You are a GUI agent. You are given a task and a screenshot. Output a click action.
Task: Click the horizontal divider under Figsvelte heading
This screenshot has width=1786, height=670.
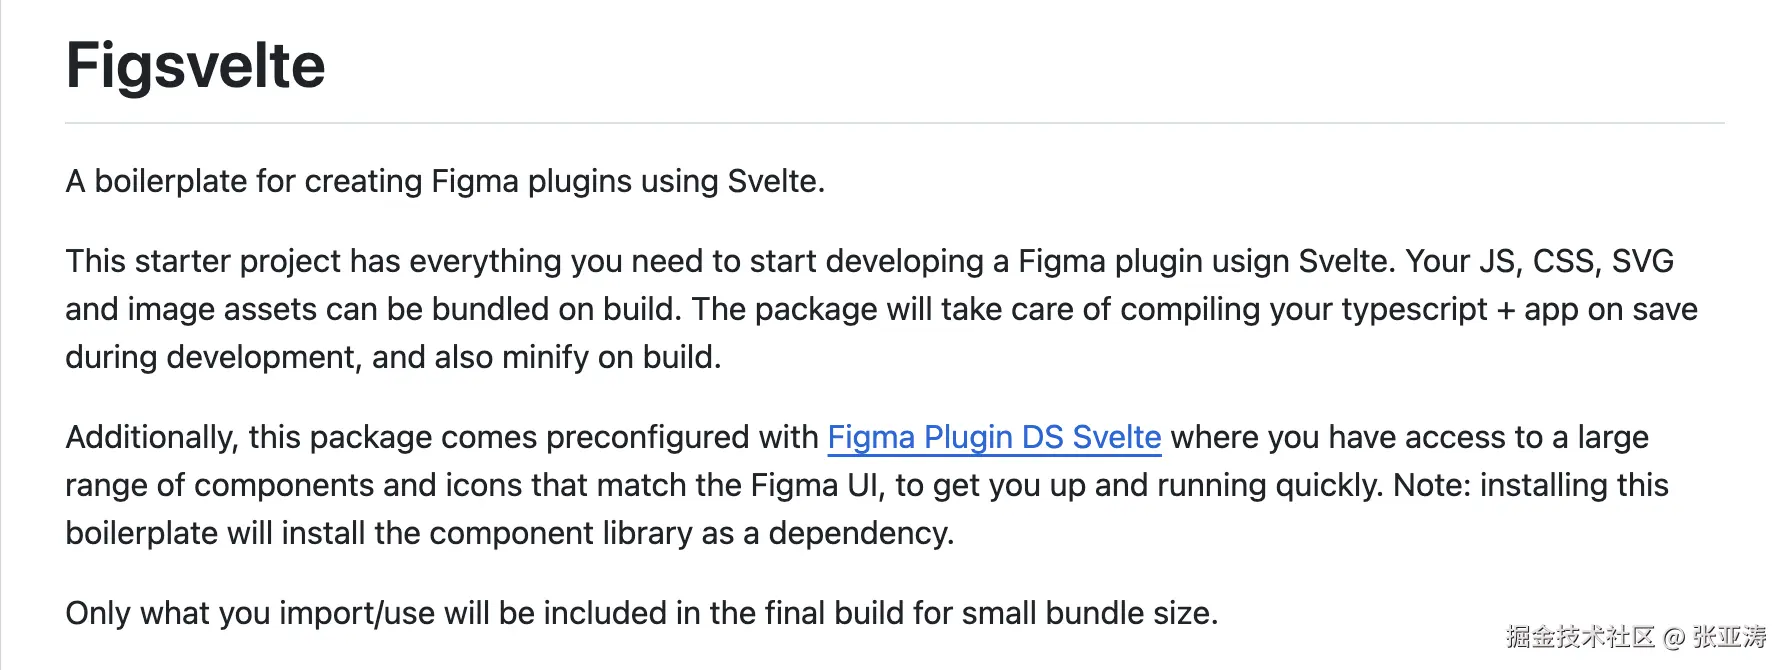(895, 123)
